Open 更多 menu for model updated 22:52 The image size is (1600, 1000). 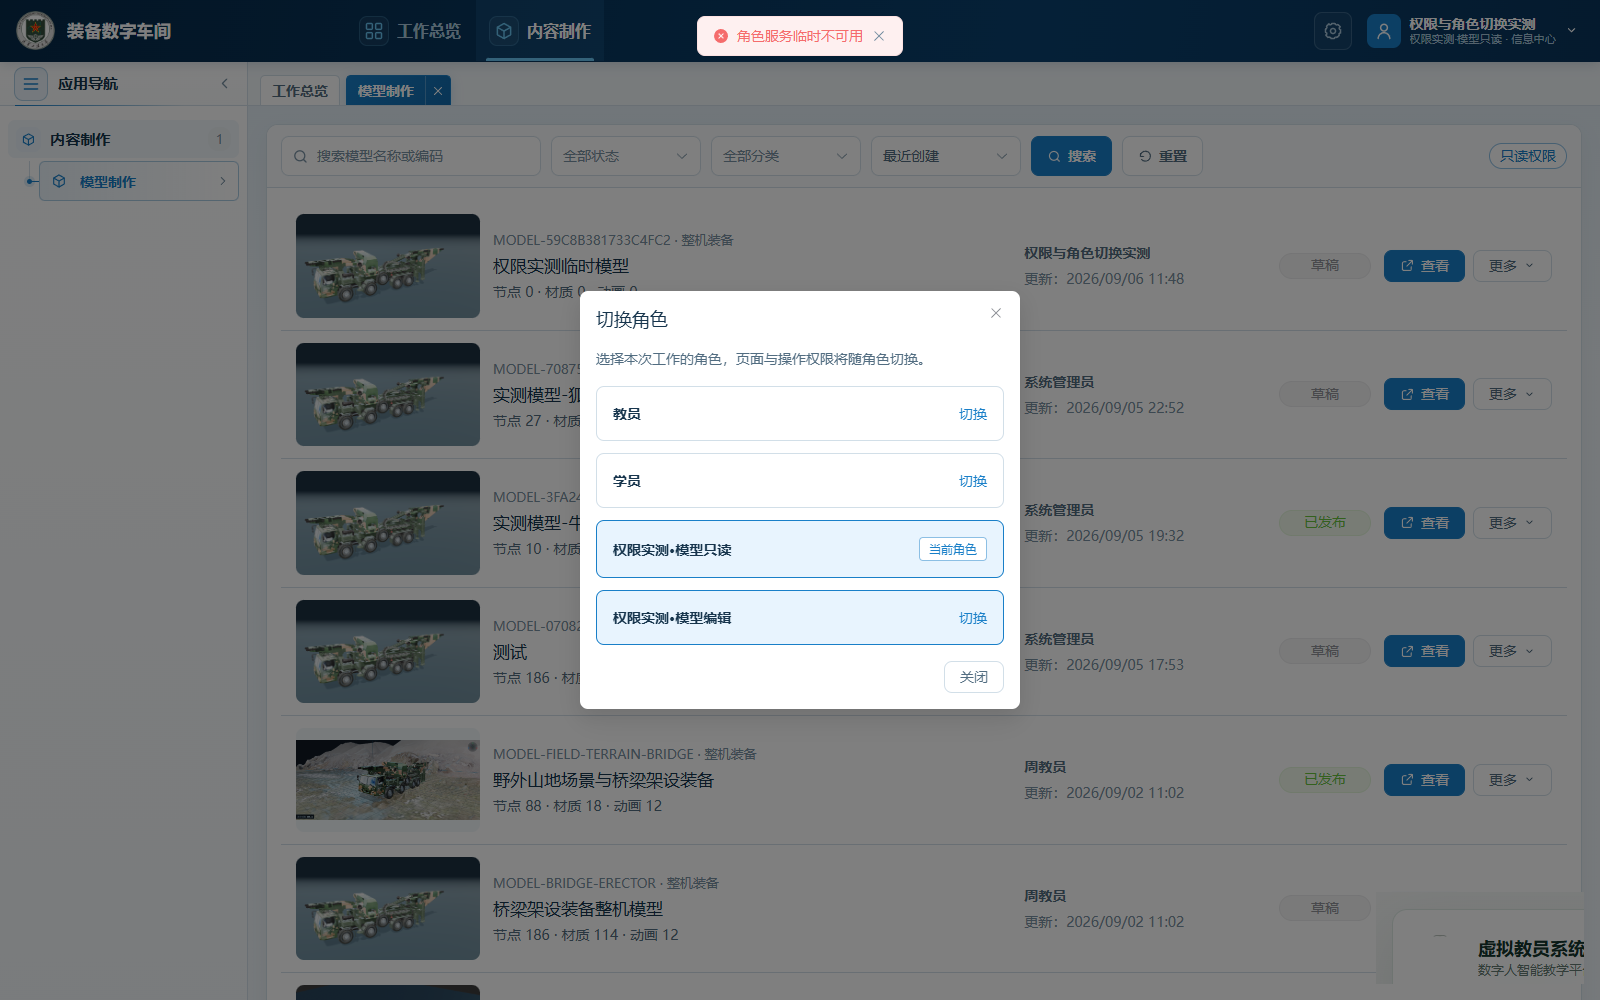[x=1512, y=394]
